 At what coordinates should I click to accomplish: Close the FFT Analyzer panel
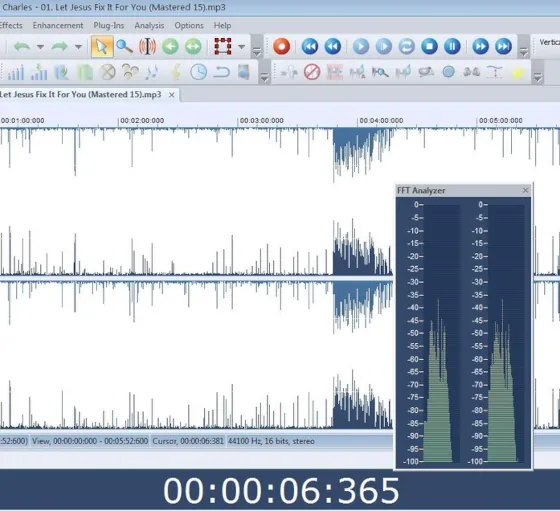525,190
